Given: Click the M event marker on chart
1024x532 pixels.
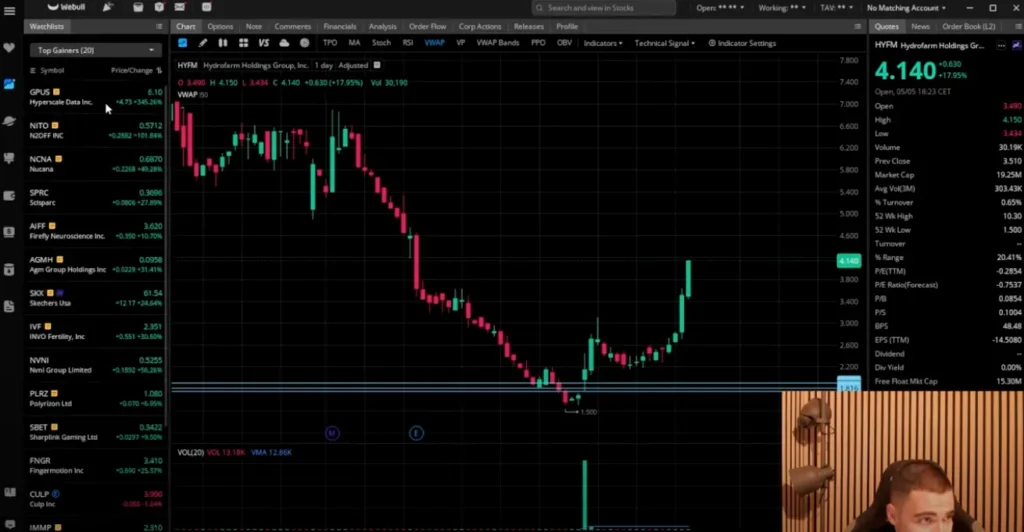Looking at the screenshot, I should [332, 433].
